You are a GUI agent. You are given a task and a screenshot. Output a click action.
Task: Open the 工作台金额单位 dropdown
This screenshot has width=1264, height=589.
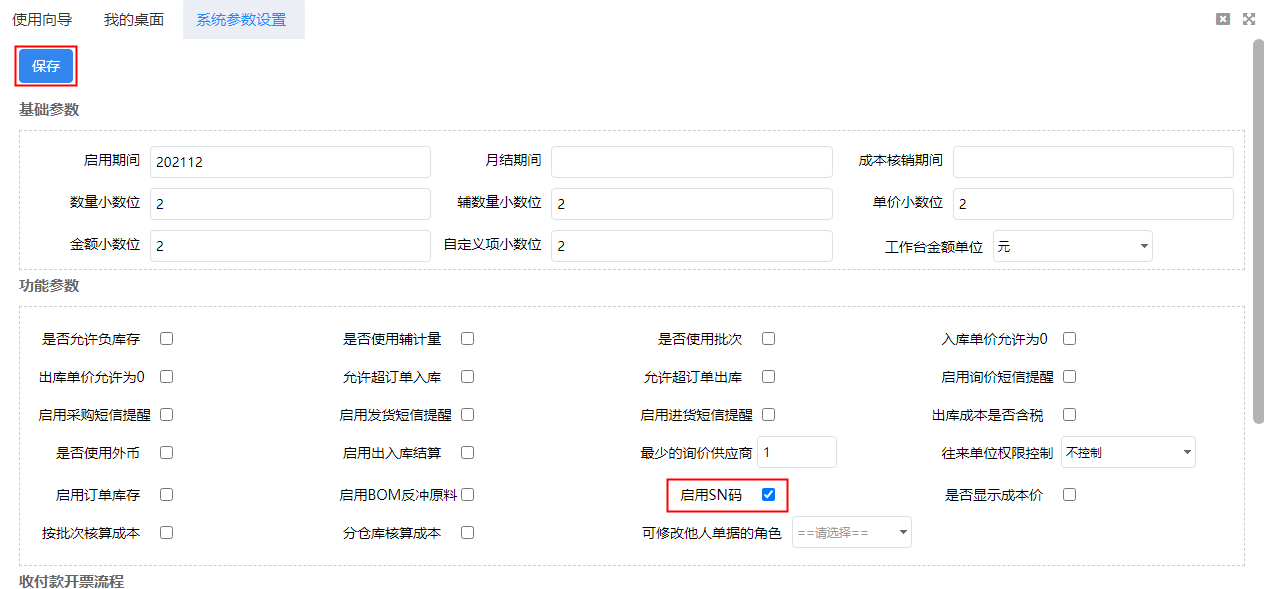[x=1072, y=246]
